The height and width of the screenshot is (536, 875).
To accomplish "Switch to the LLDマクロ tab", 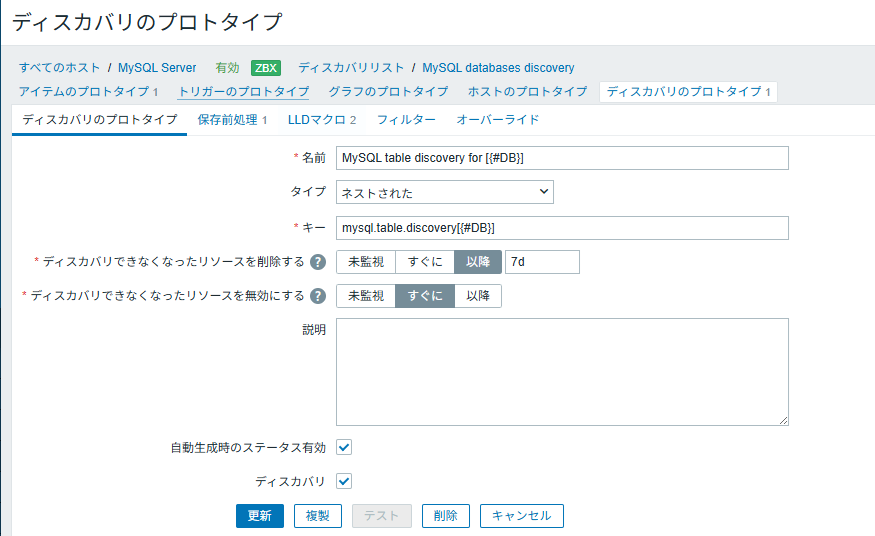I will [x=322, y=120].
